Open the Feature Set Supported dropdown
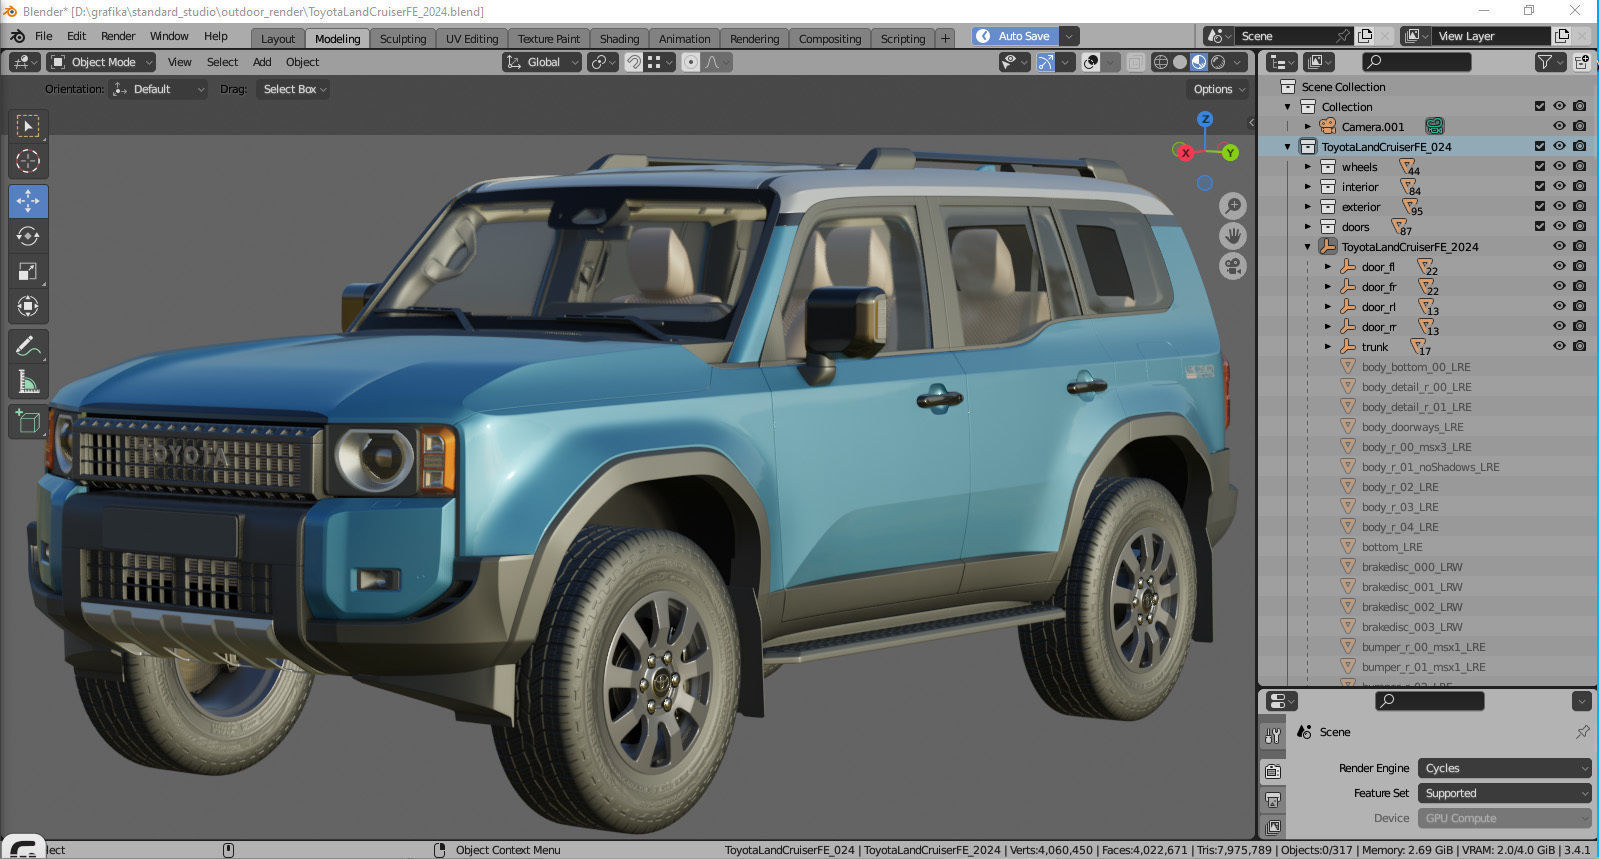The width and height of the screenshot is (1599, 859). click(x=1504, y=793)
